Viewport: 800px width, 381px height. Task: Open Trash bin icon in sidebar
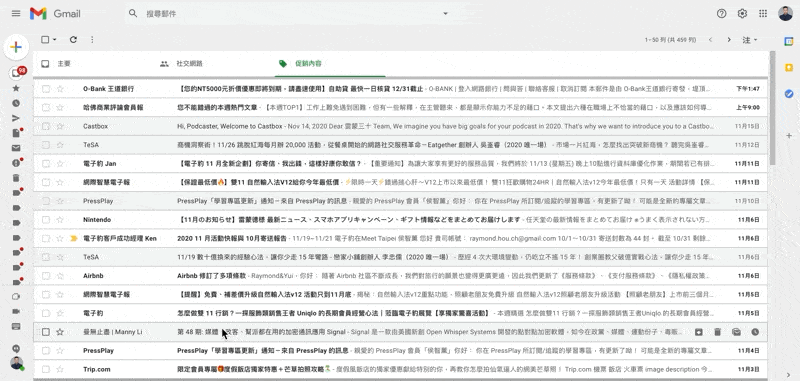pos(16,178)
